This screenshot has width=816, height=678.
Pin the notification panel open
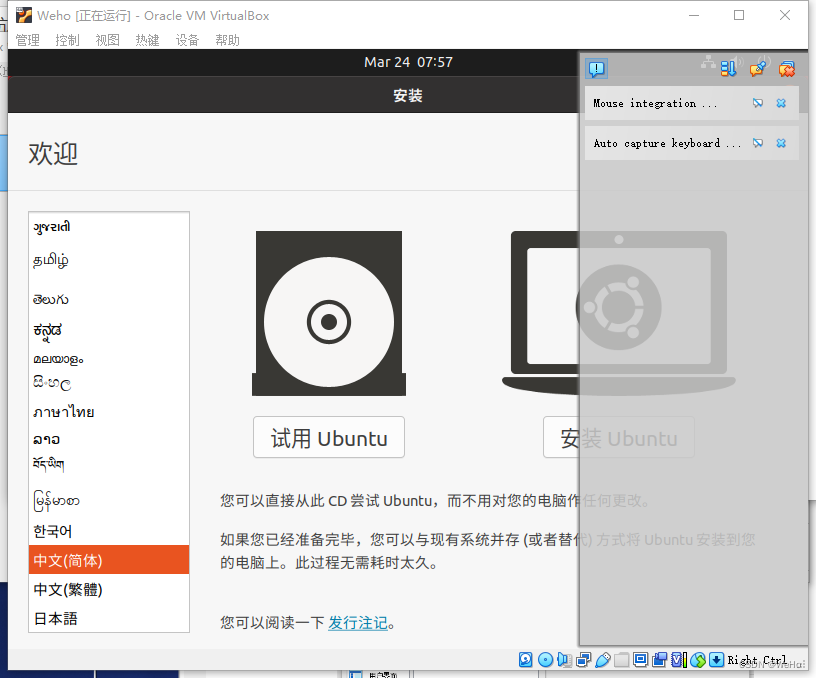click(758, 69)
